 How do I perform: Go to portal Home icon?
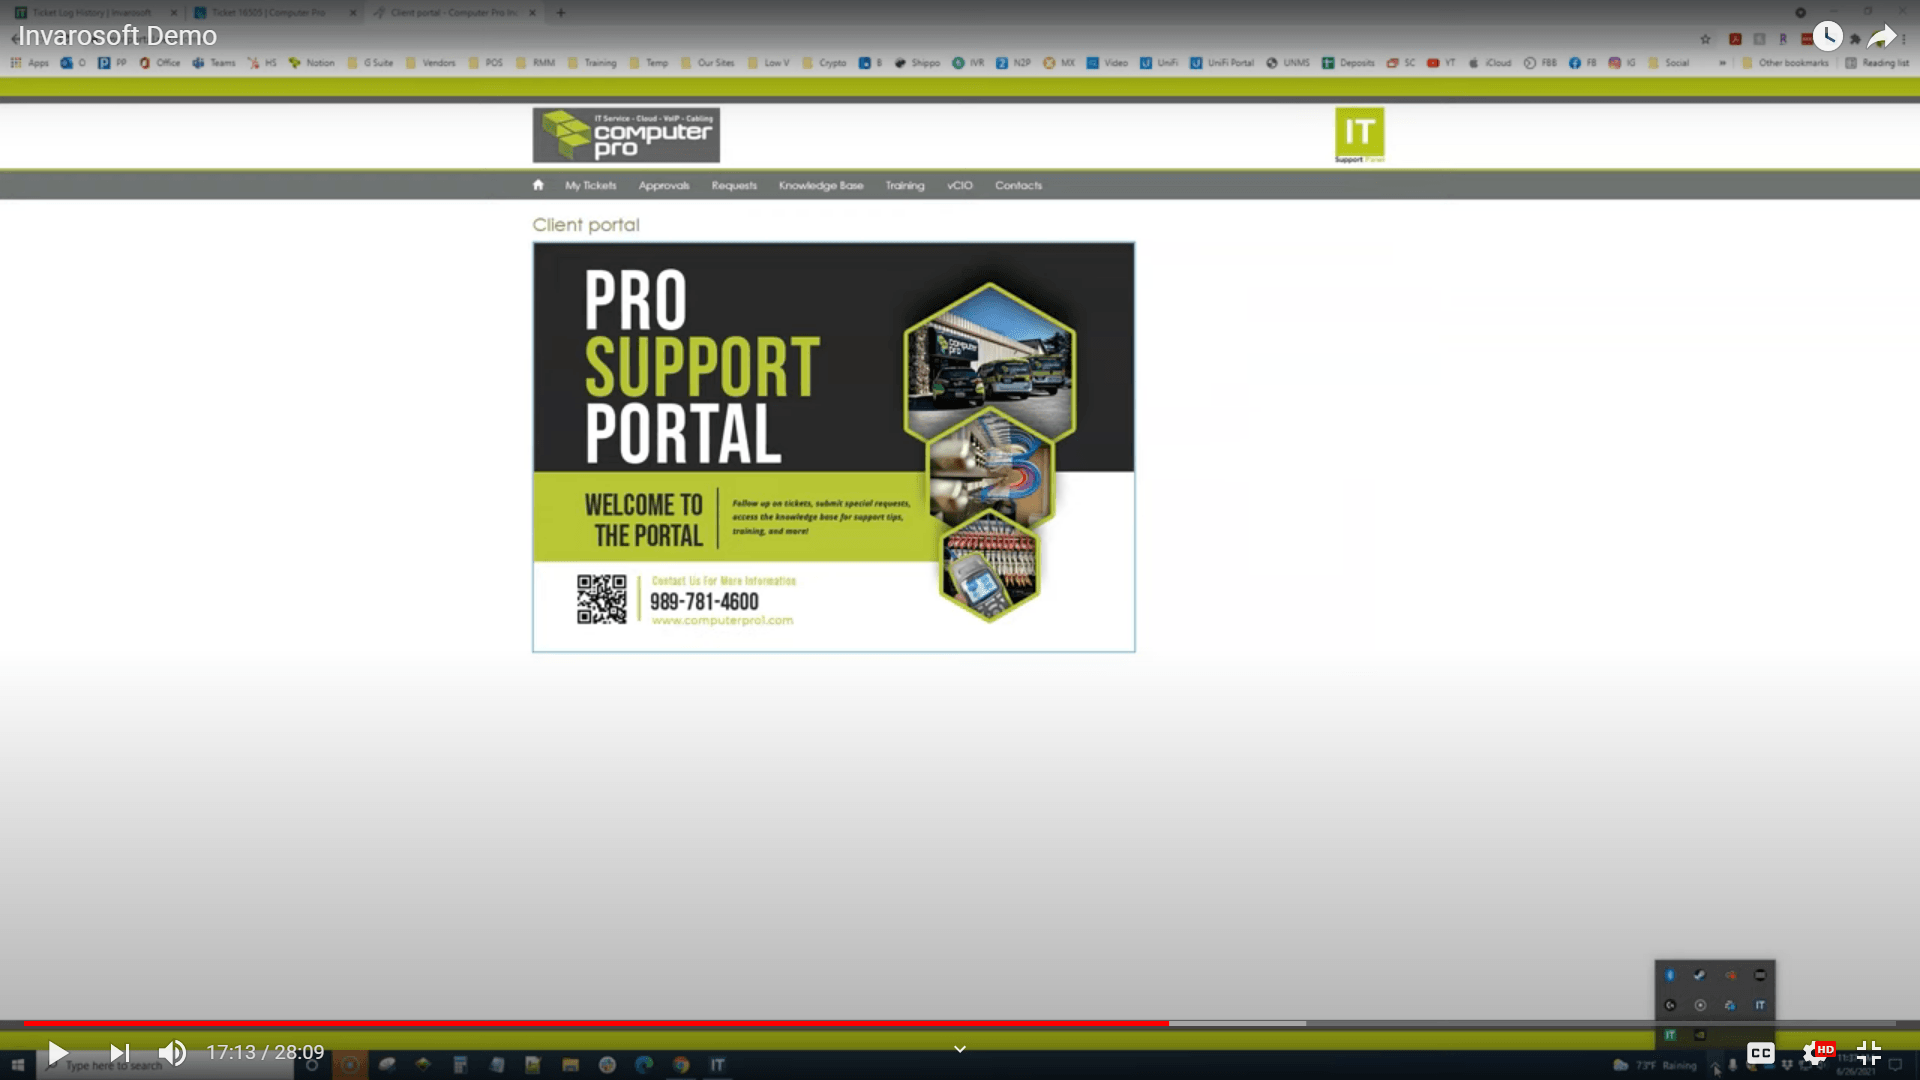[x=538, y=185]
